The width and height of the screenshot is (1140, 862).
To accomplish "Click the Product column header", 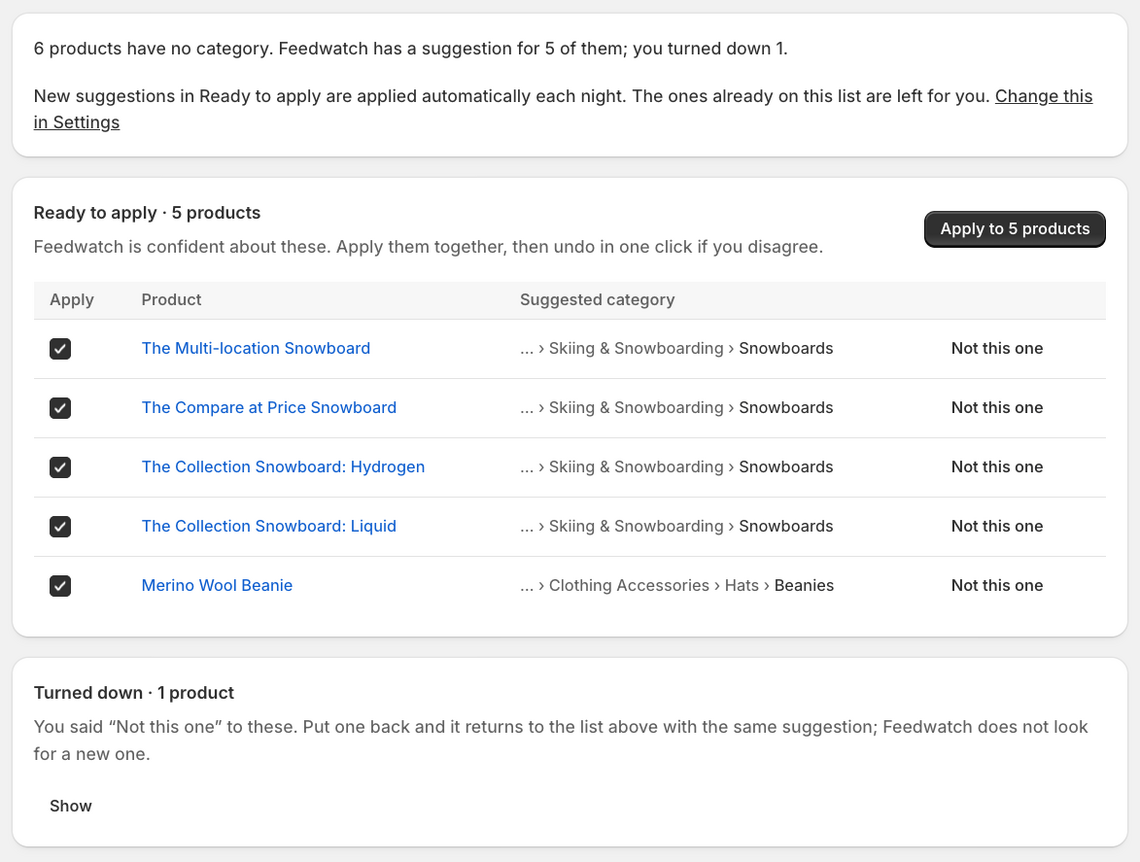I will [x=171, y=299].
